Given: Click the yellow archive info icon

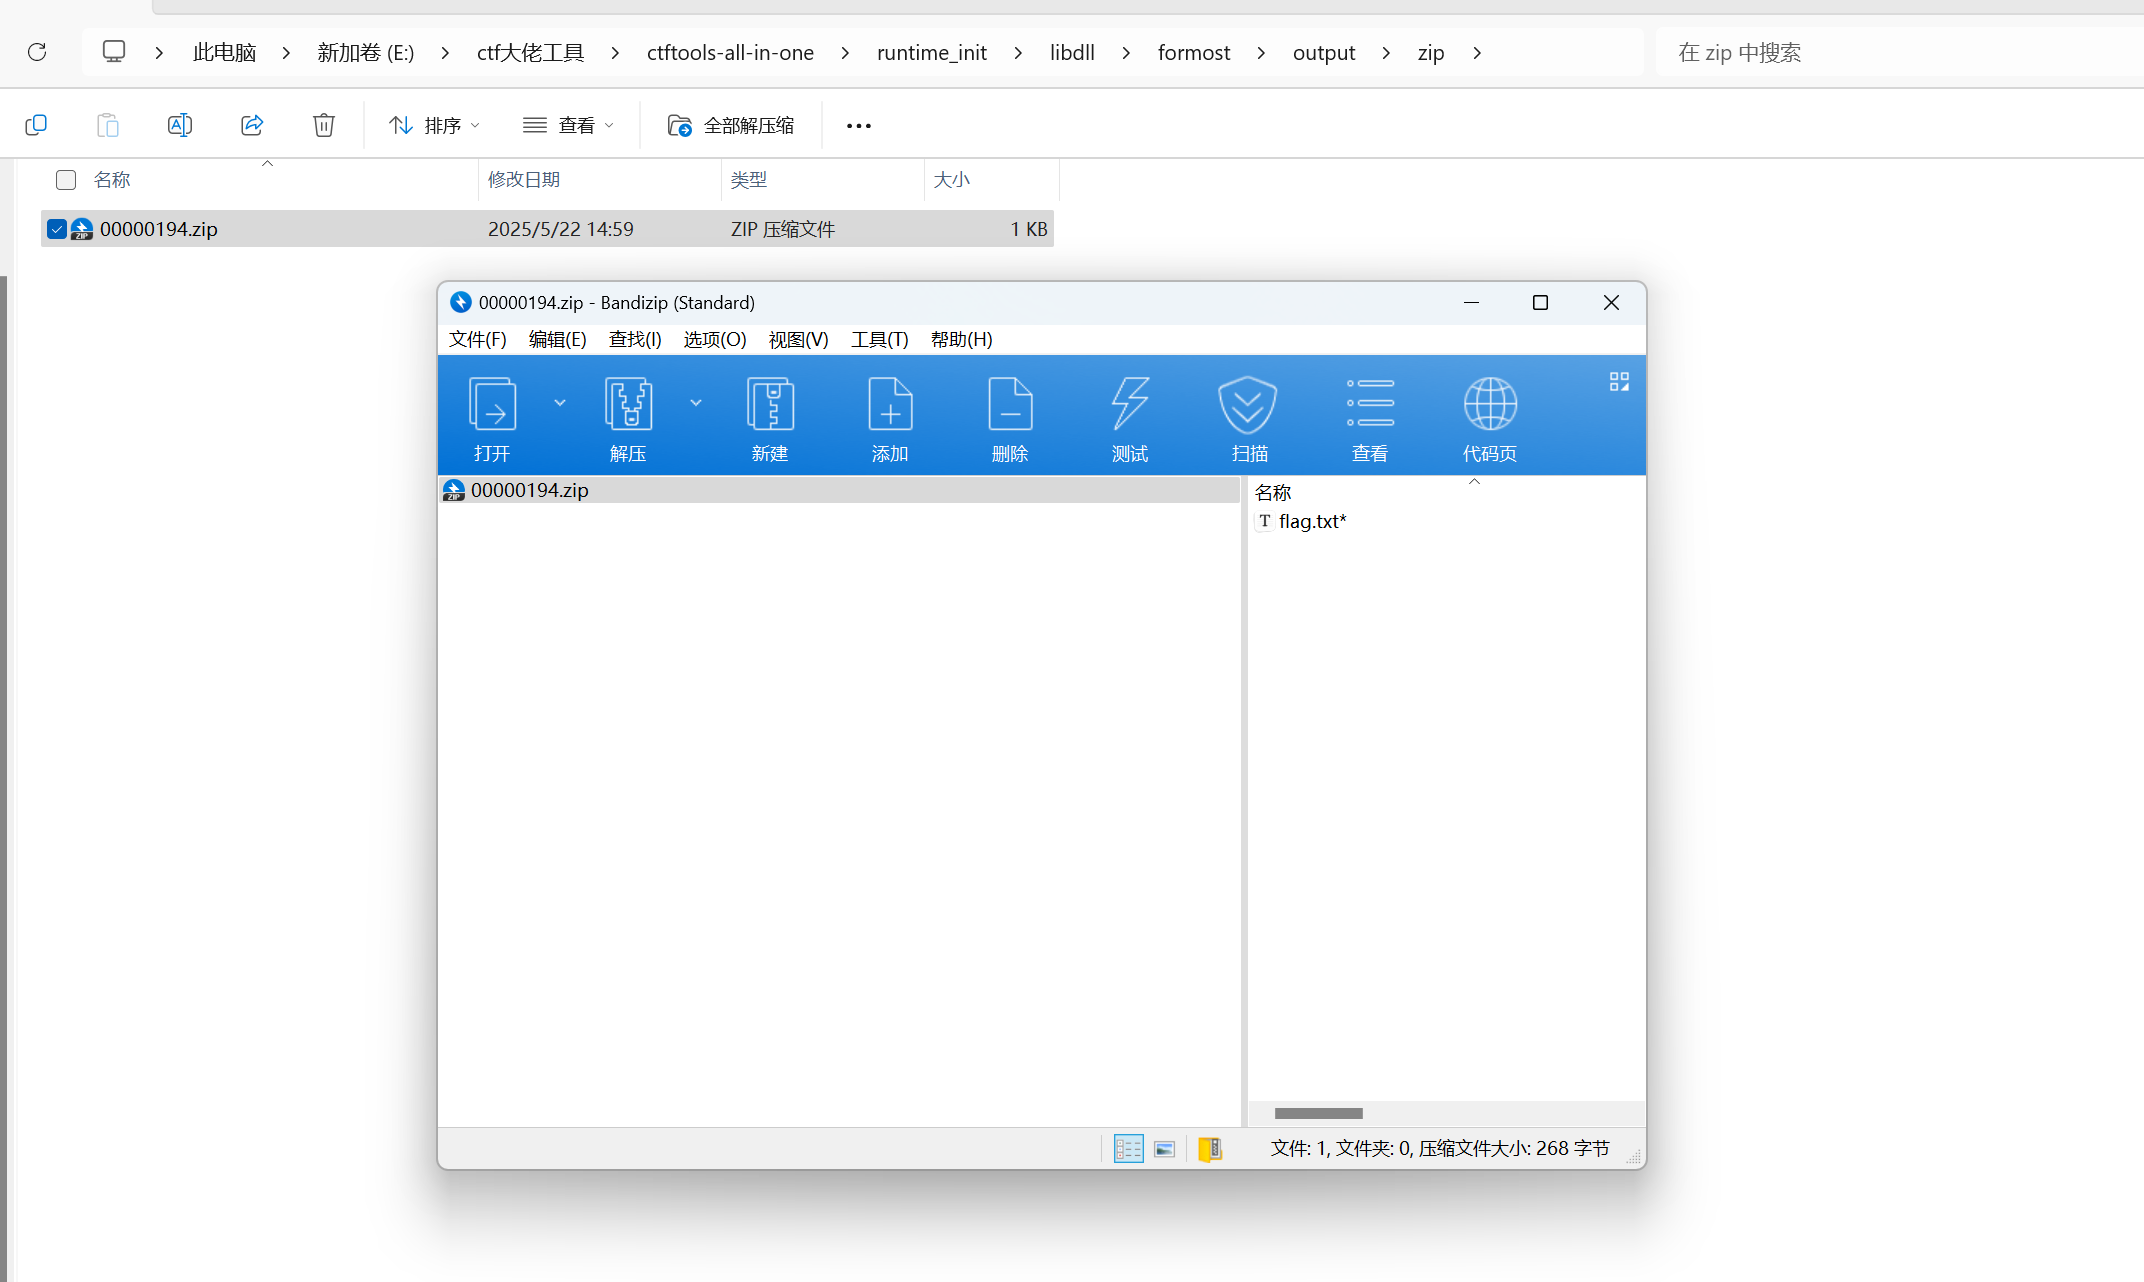Looking at the screenshot, I should pos(1210,1149).
